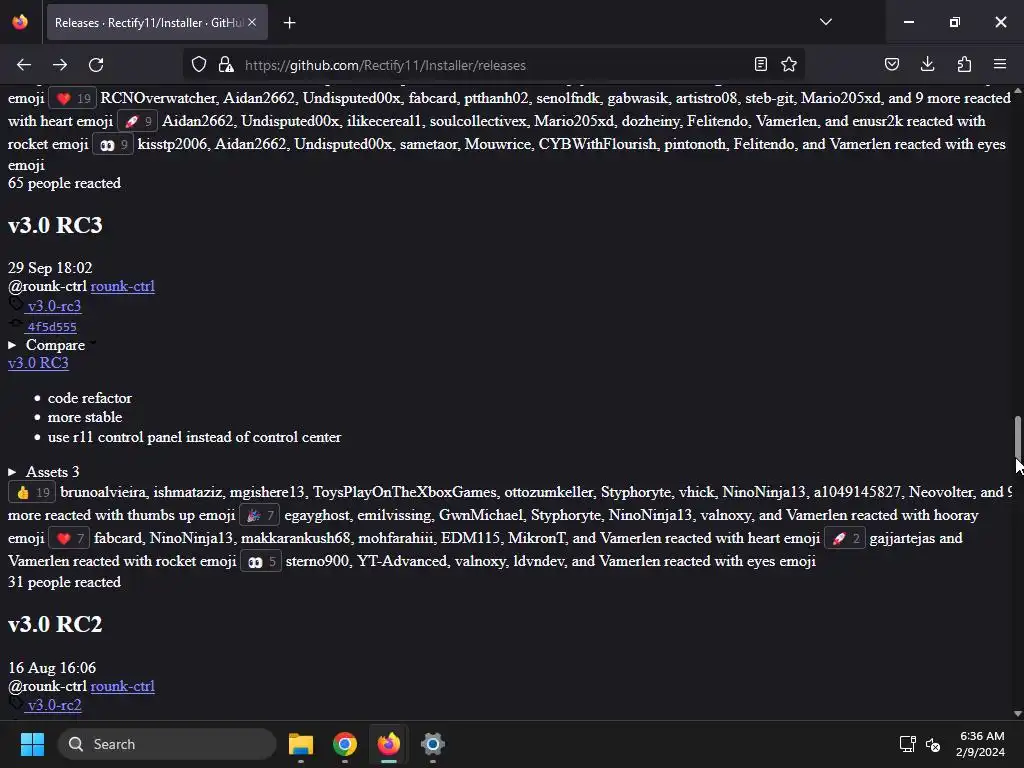Open rounk-ctrl link under v3.0 RC3
Screen dimensions: 1024x768
tap(123, 286)
